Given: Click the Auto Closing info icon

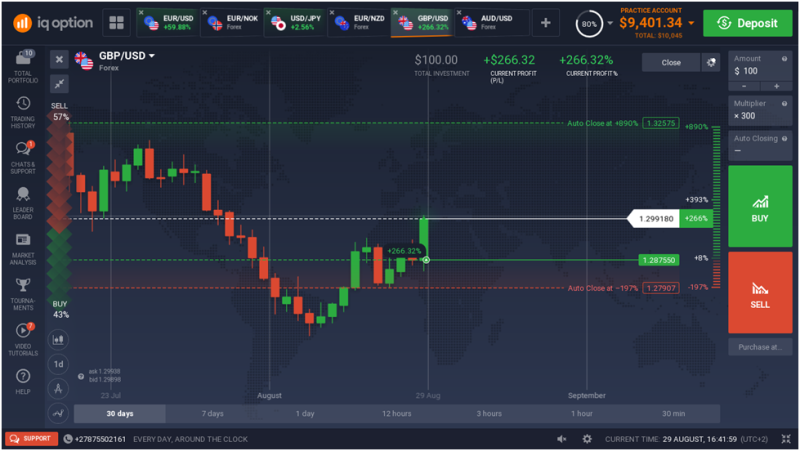Looking at the screenshot, I should [x=784, y=138].
